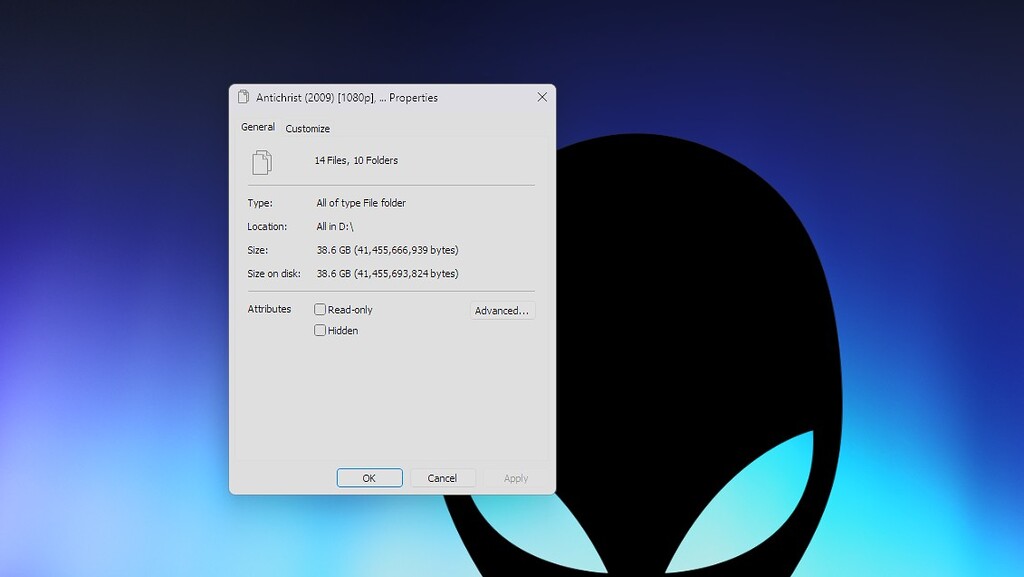The width and height of the screenshot is (1024, 577).
Task: Close the Properties dialog
Action: click(542, 97)
